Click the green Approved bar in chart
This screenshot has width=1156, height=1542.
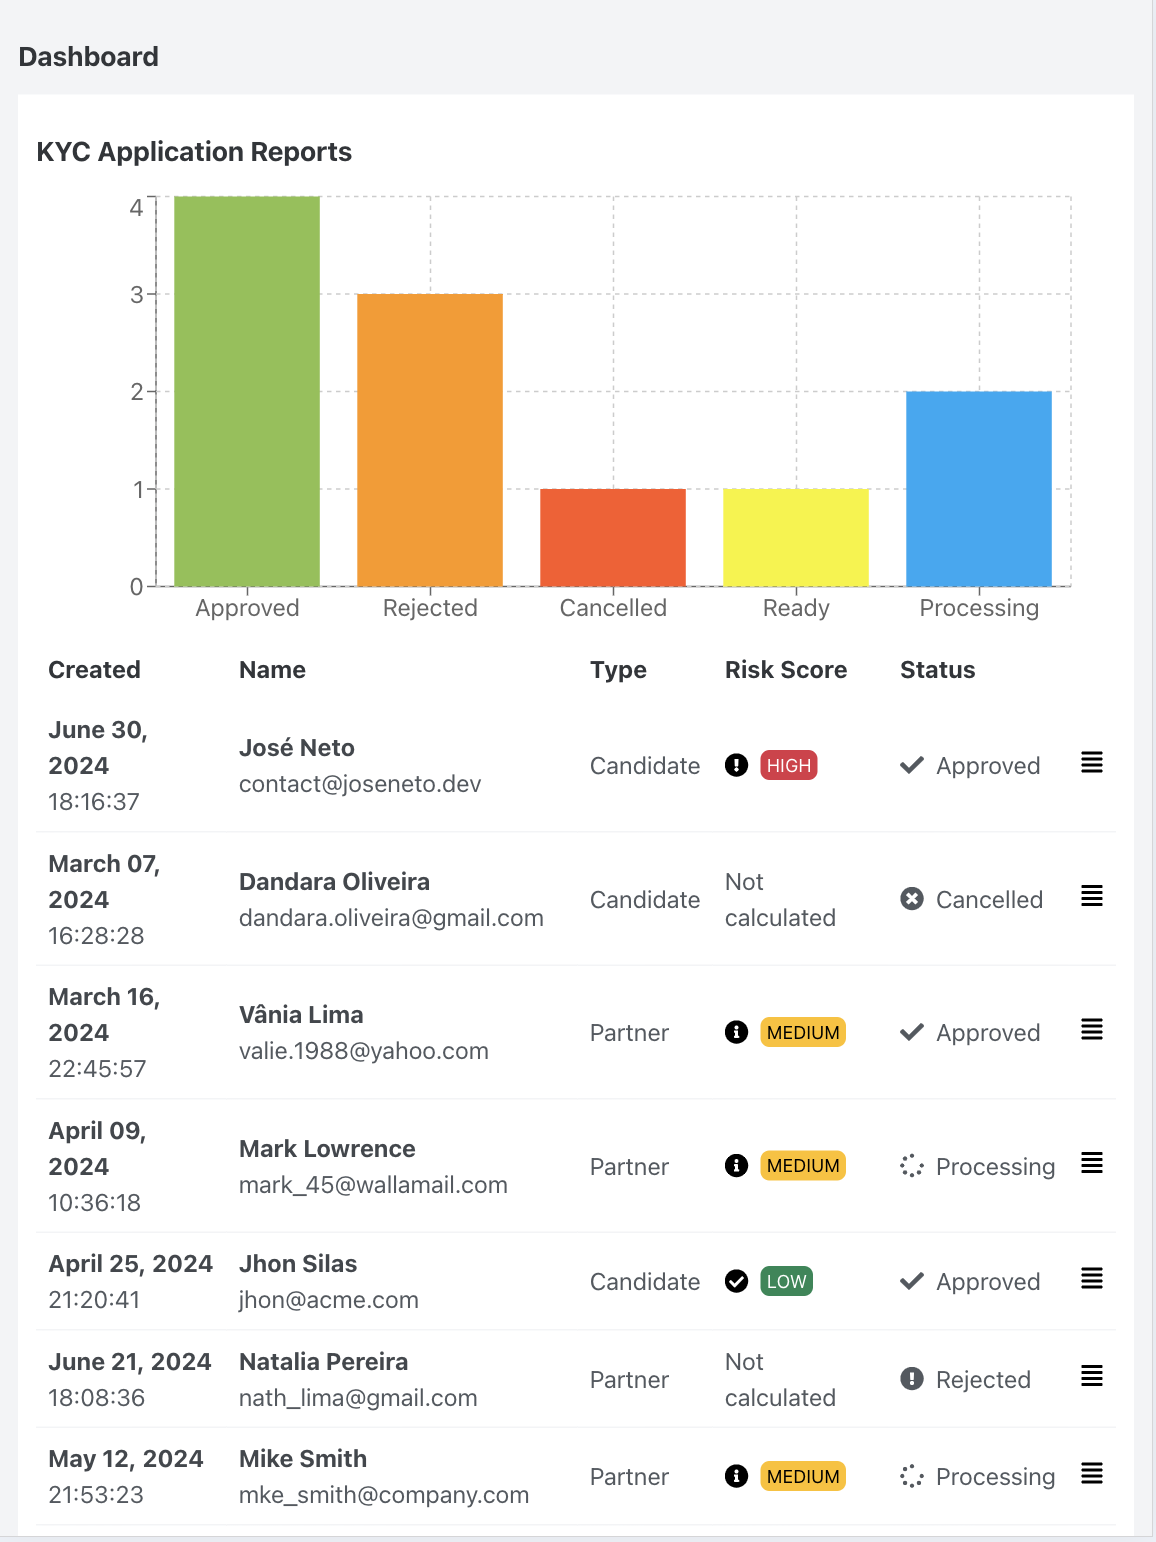click(x=247, y=391)
